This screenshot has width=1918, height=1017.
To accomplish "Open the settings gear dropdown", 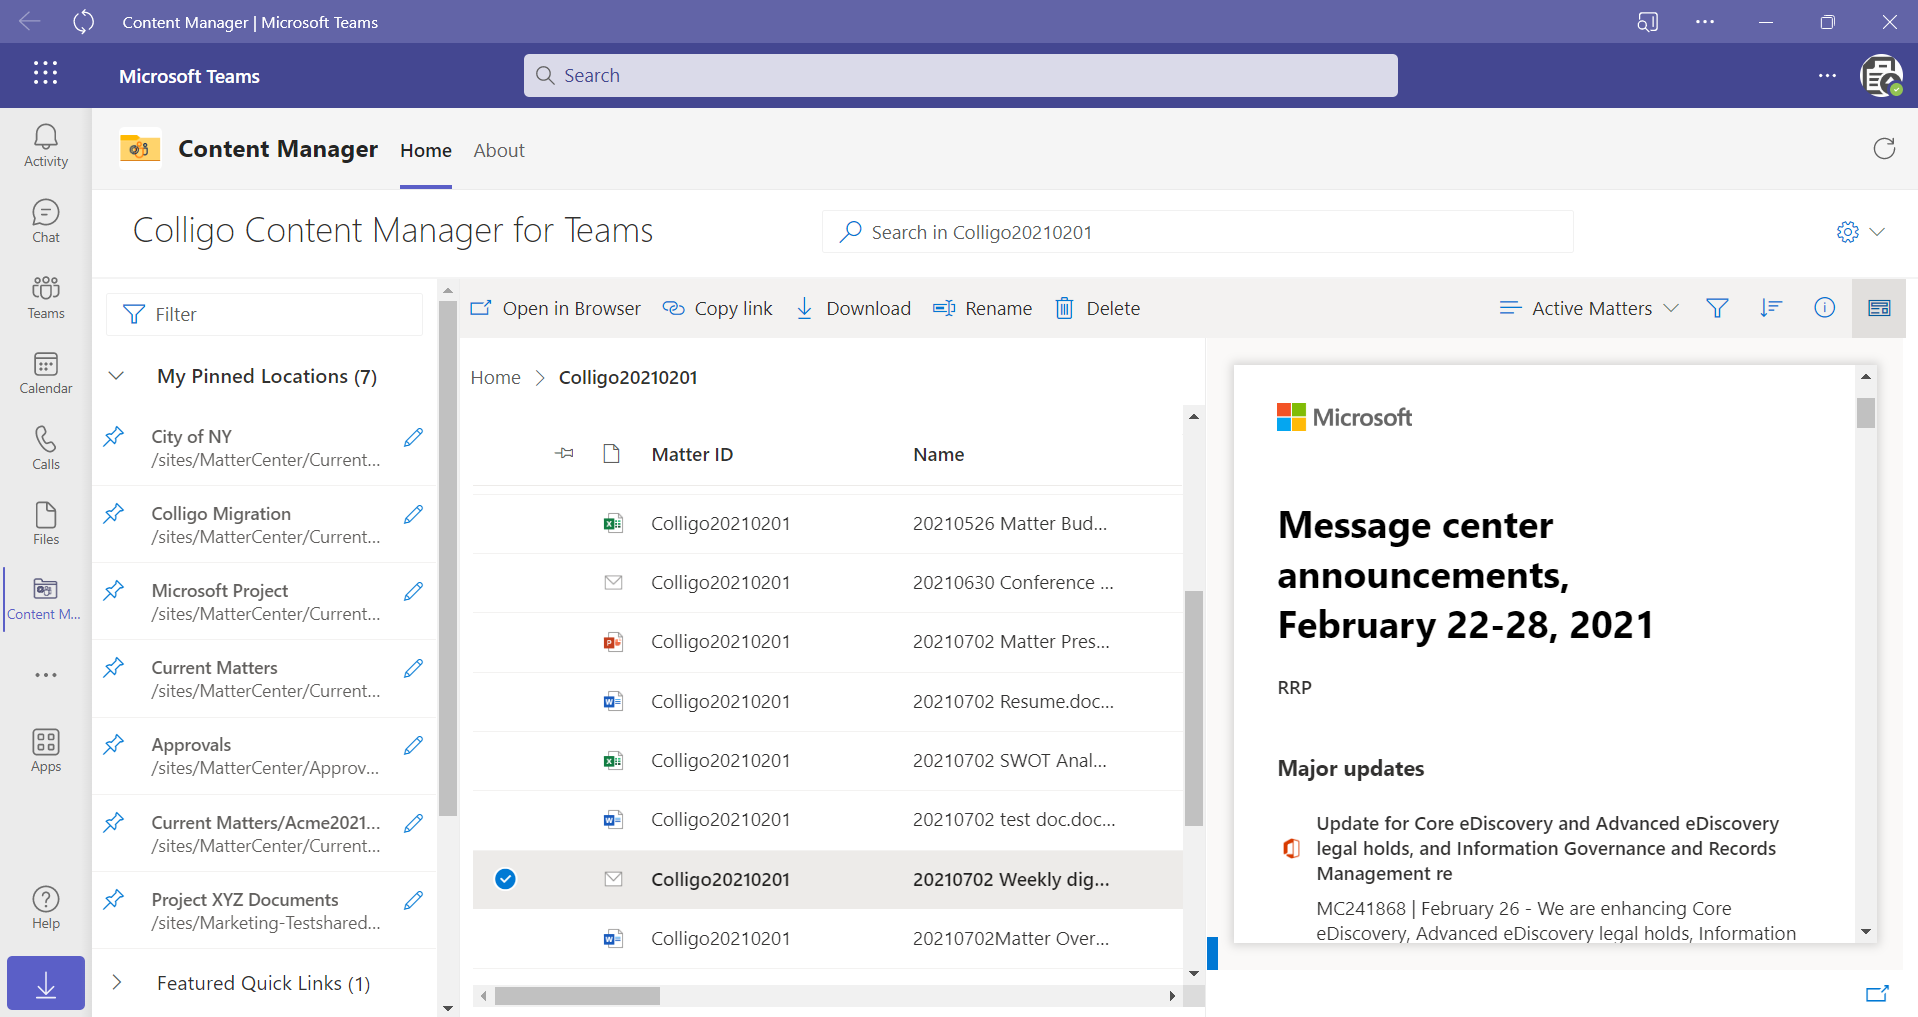I will (1861, 232).
